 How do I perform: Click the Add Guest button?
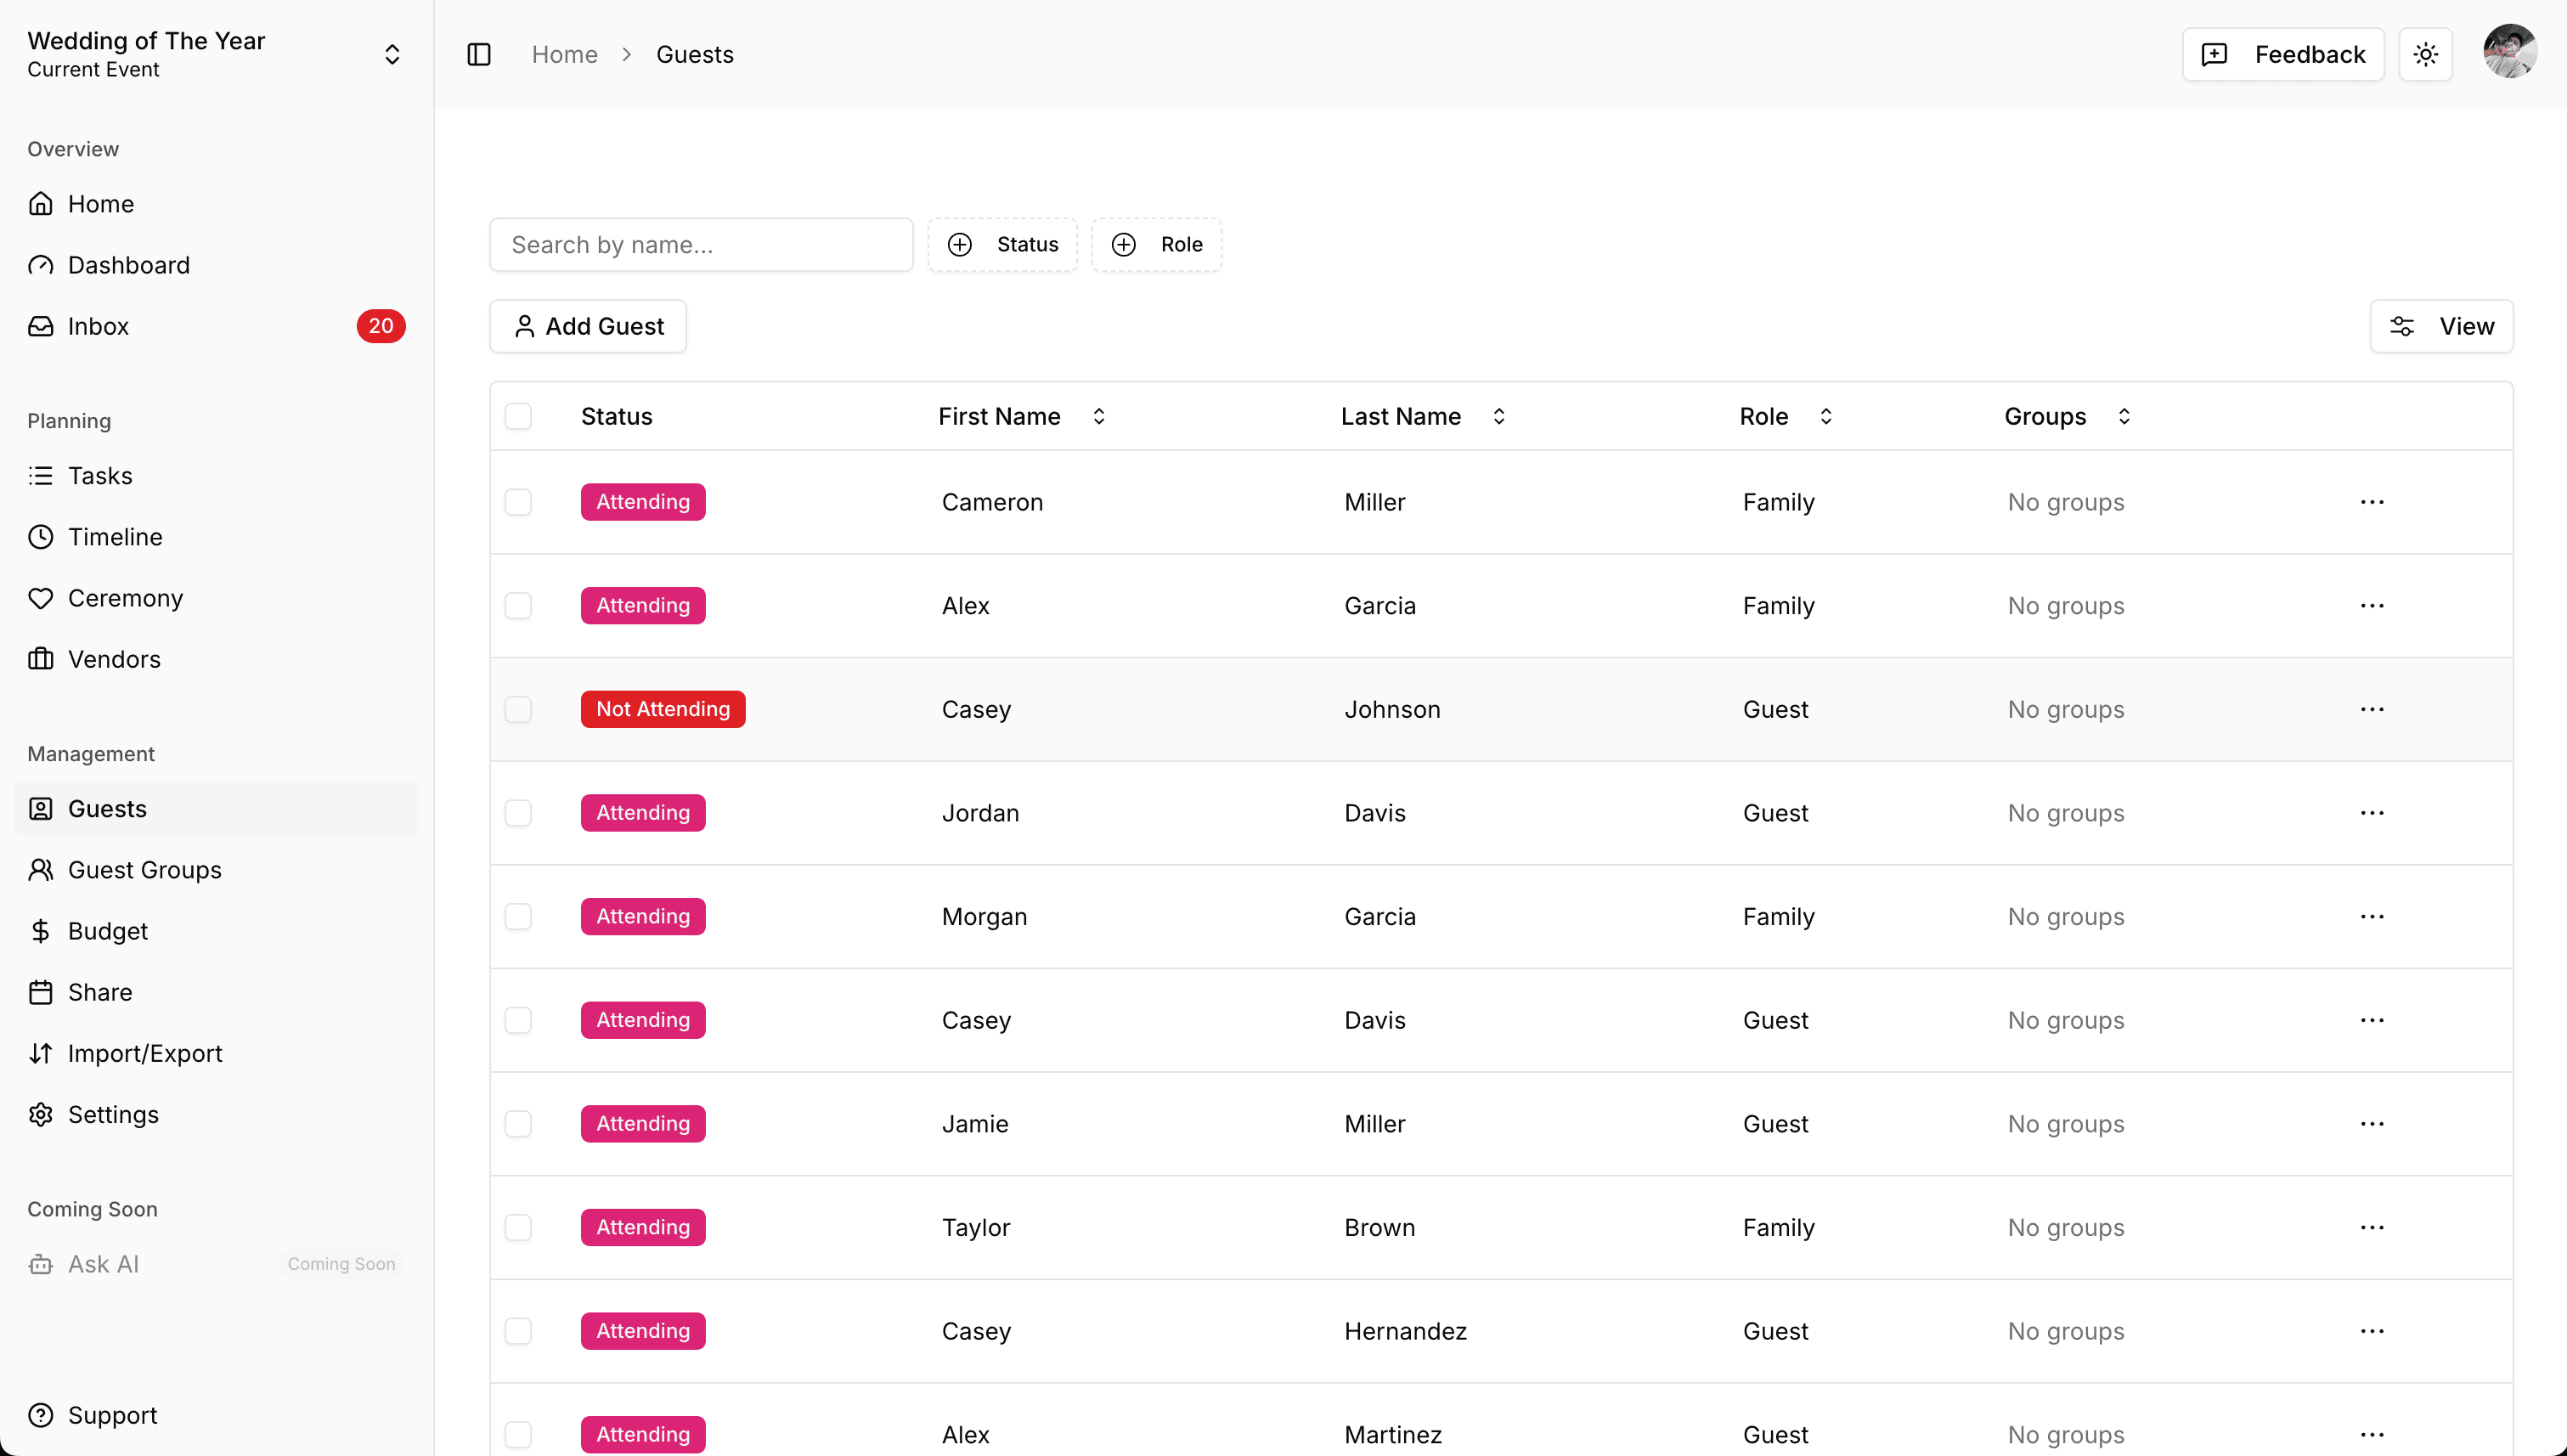point(588,326)
